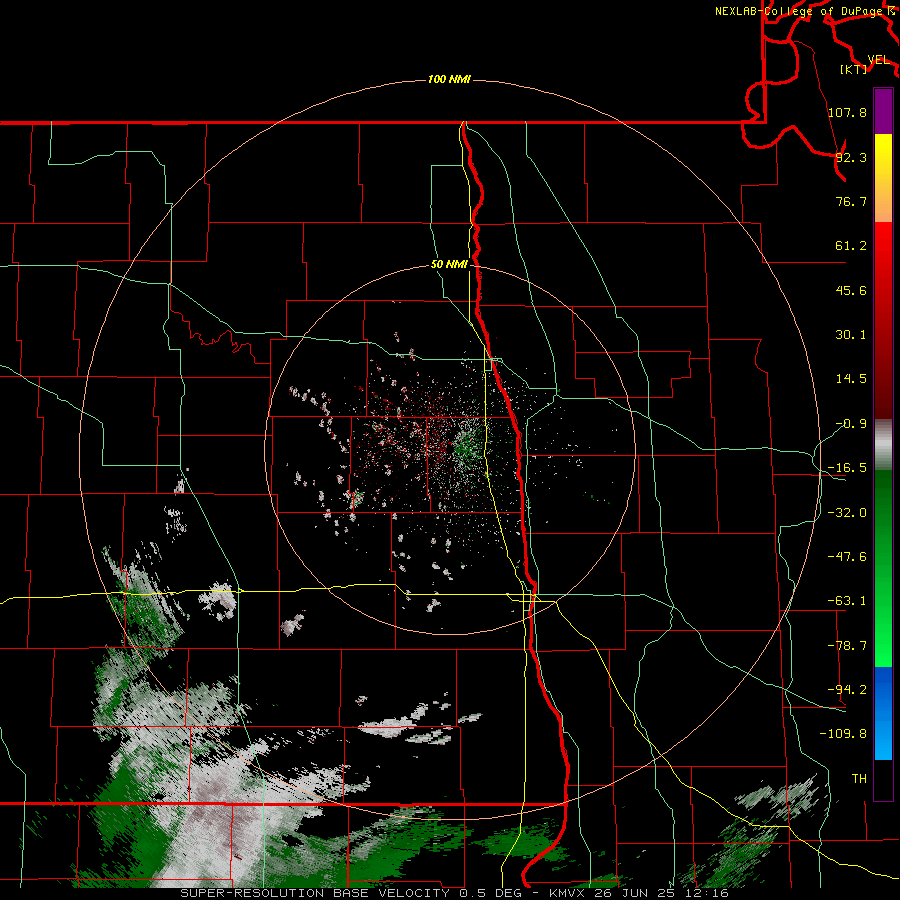
Task: Click the TH threshold legend label
Action: [859, 779]
